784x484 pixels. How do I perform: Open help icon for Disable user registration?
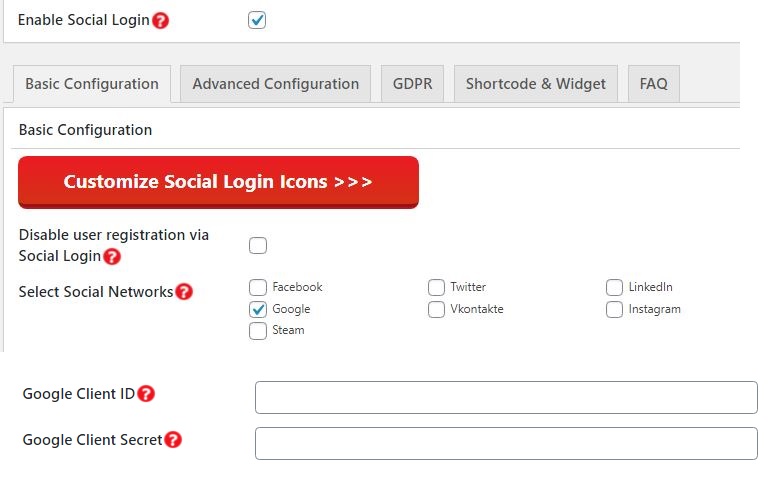pyautogui.click(x=112, y=256)
